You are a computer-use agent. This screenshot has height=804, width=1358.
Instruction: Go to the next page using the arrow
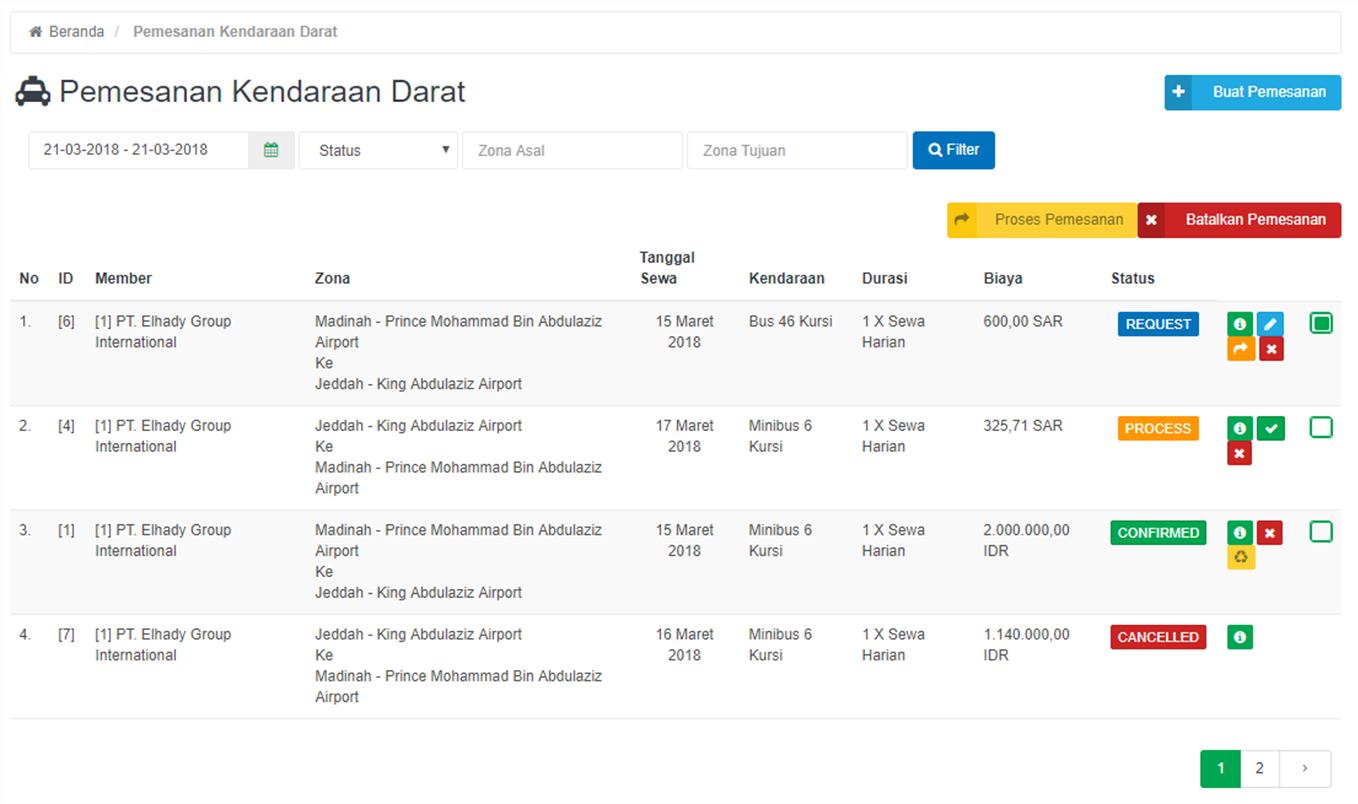(x=1304, y=769)
